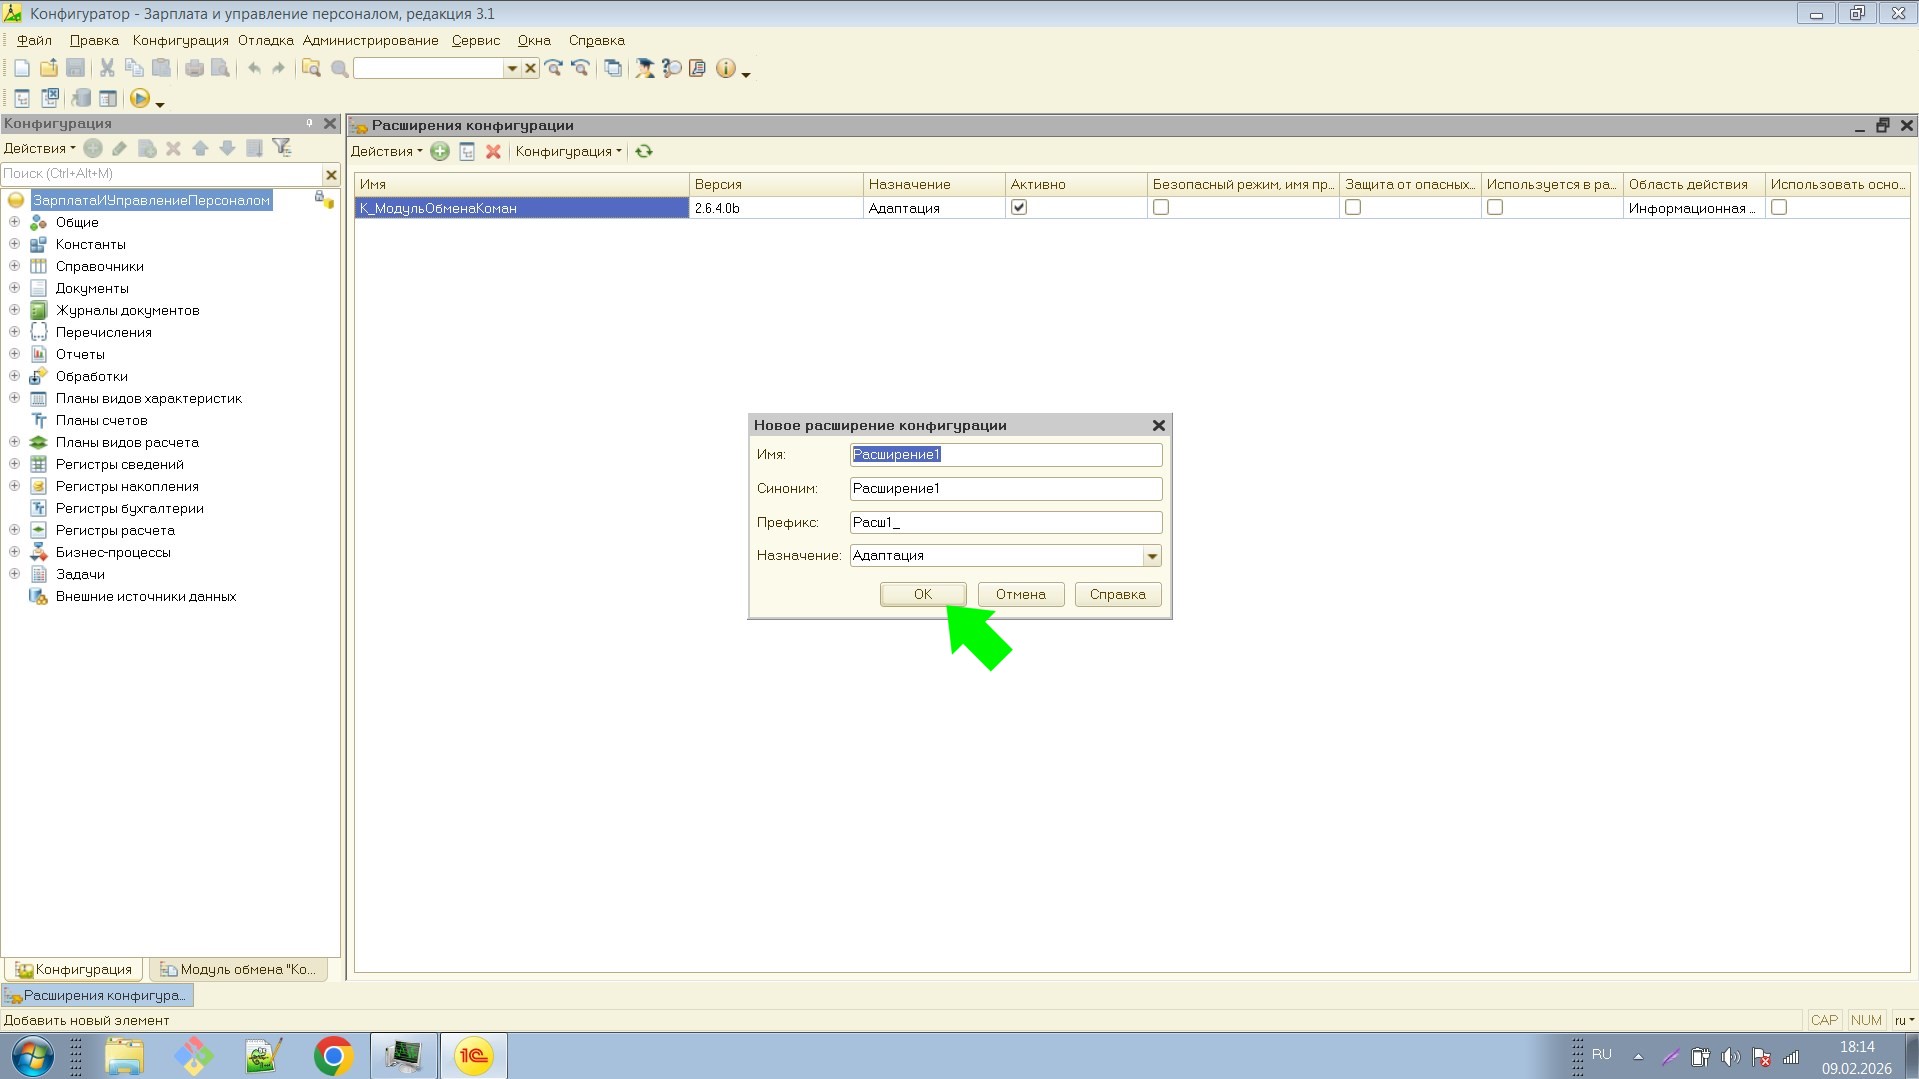Switch to the Модуль обмена tab
Image resolution: width=1919 pixels, height=1079 pixels.
point(239,969)
